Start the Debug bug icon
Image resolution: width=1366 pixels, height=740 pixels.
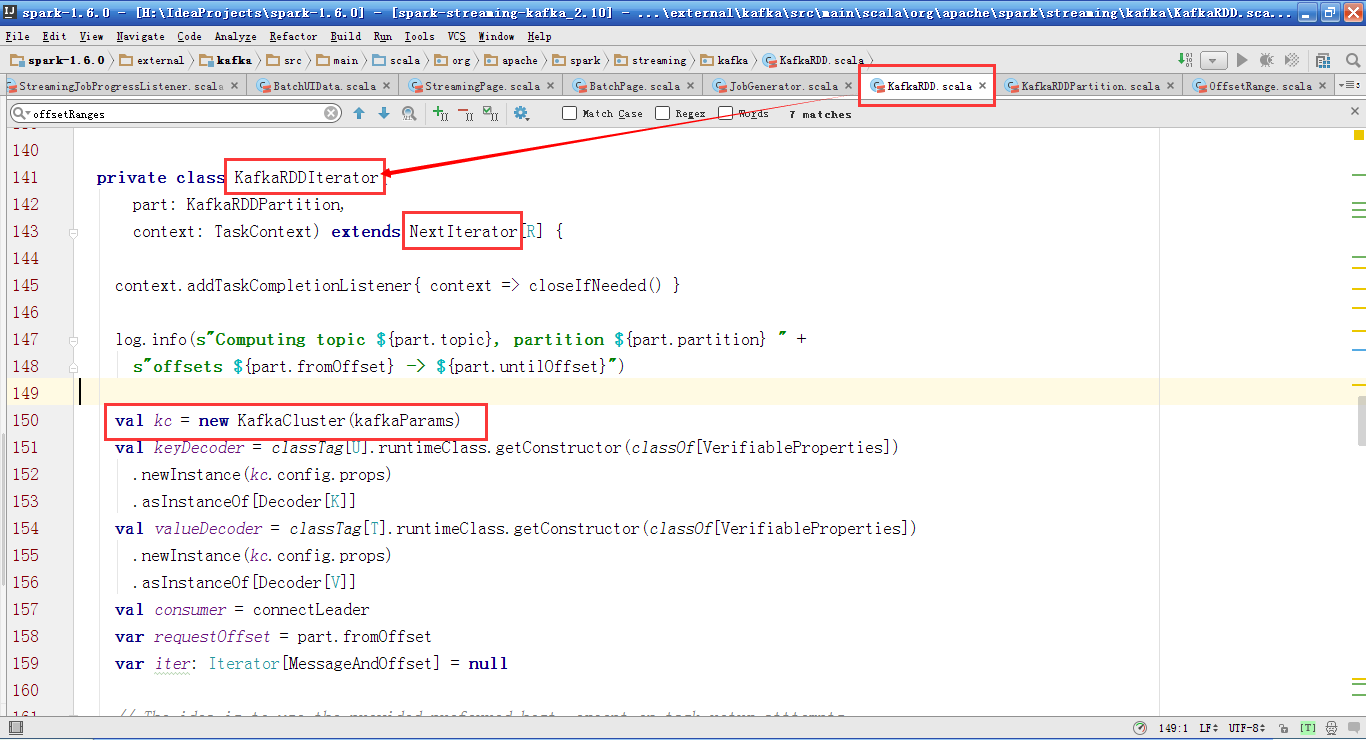(1266, 61)
